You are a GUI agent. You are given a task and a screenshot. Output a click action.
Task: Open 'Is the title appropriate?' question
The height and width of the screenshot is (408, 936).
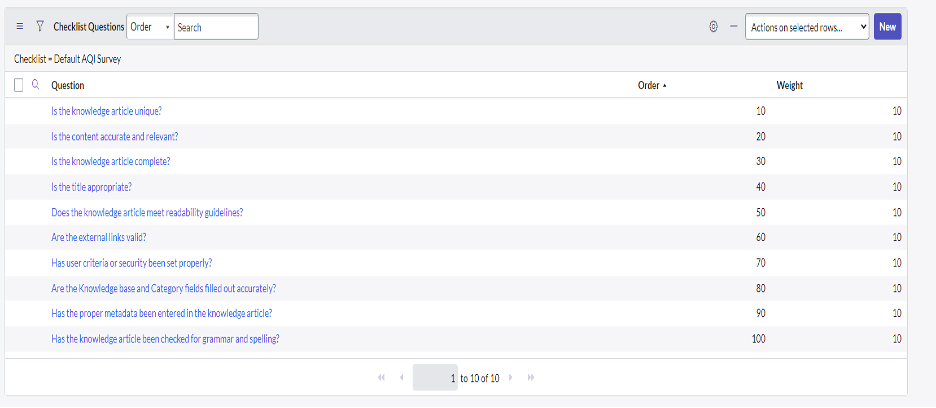click(91, 187)
